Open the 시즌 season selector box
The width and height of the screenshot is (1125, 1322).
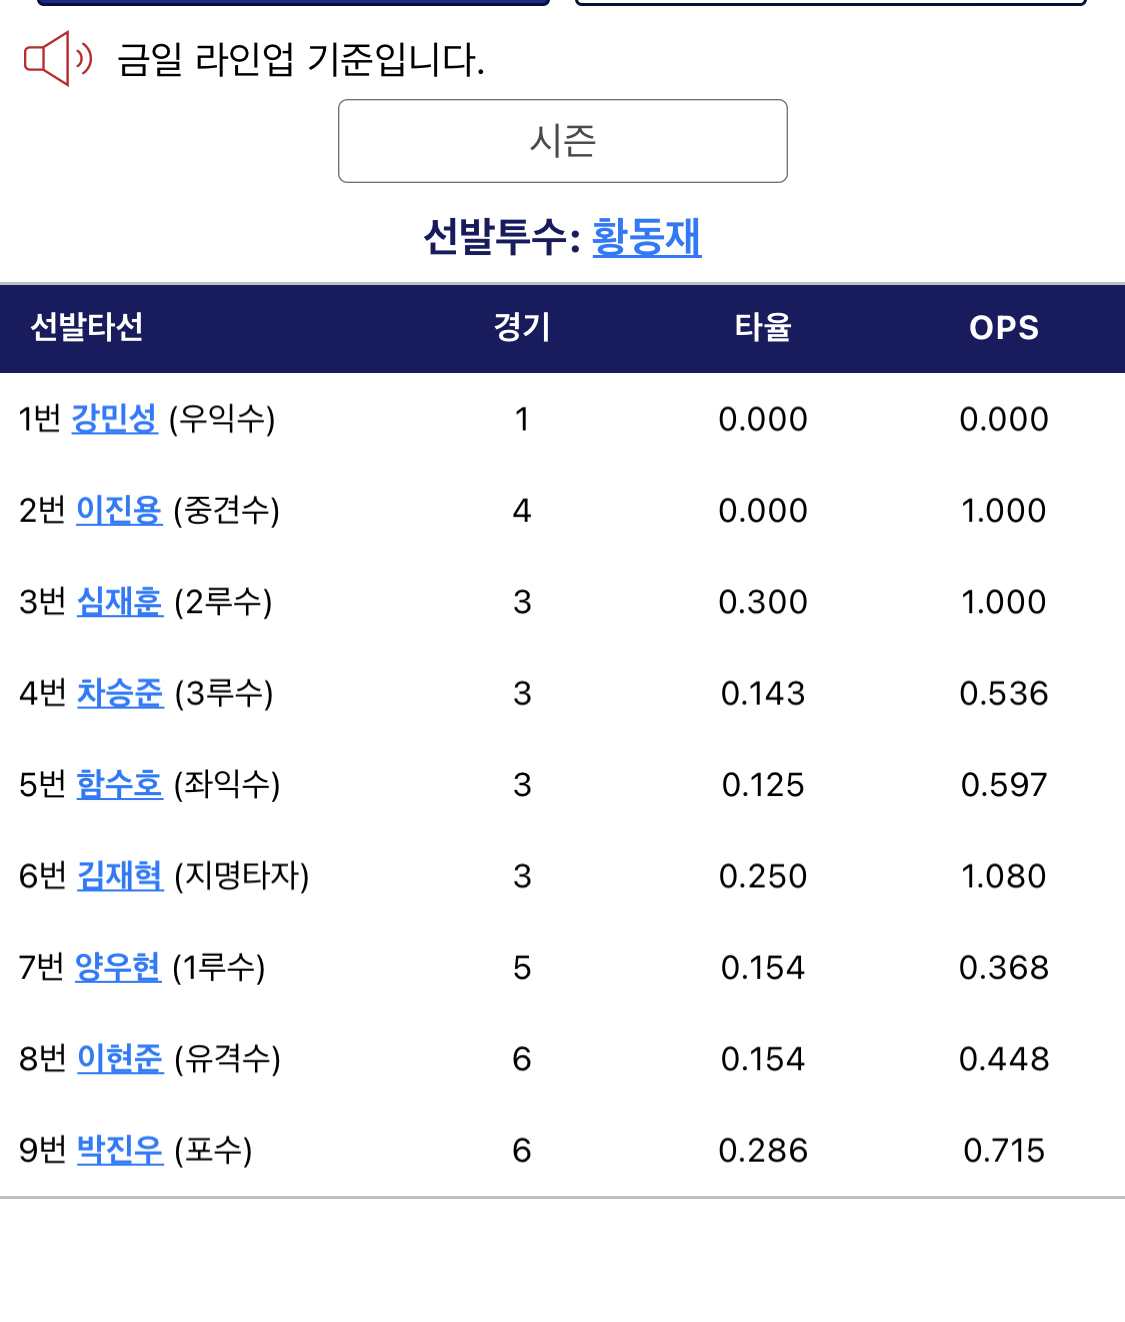click(562, 141)
